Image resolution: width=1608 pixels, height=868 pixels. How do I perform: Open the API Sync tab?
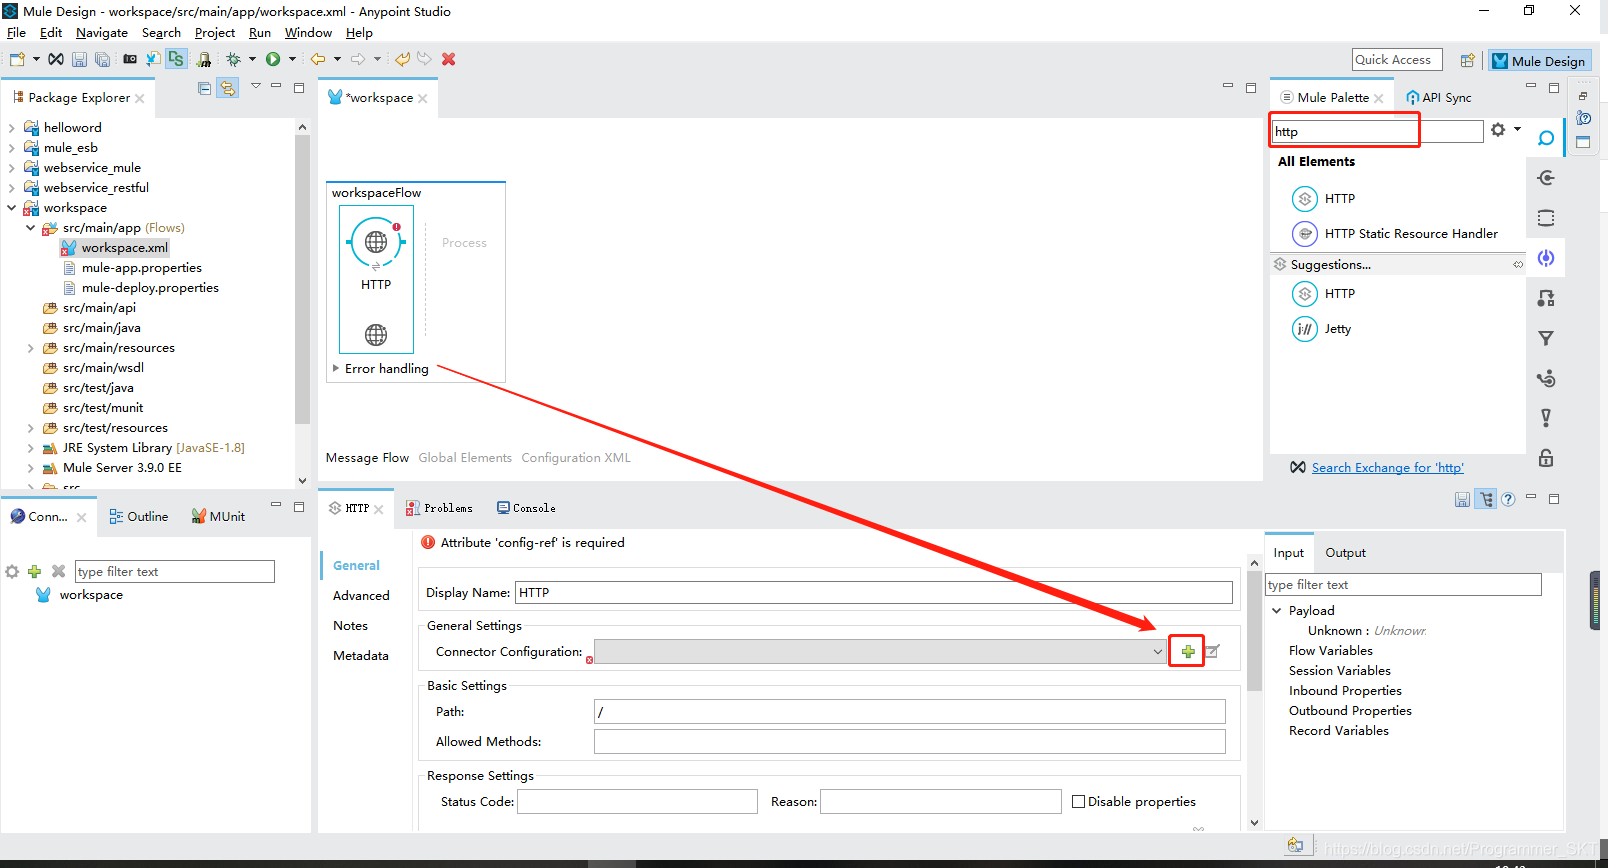1439,97
